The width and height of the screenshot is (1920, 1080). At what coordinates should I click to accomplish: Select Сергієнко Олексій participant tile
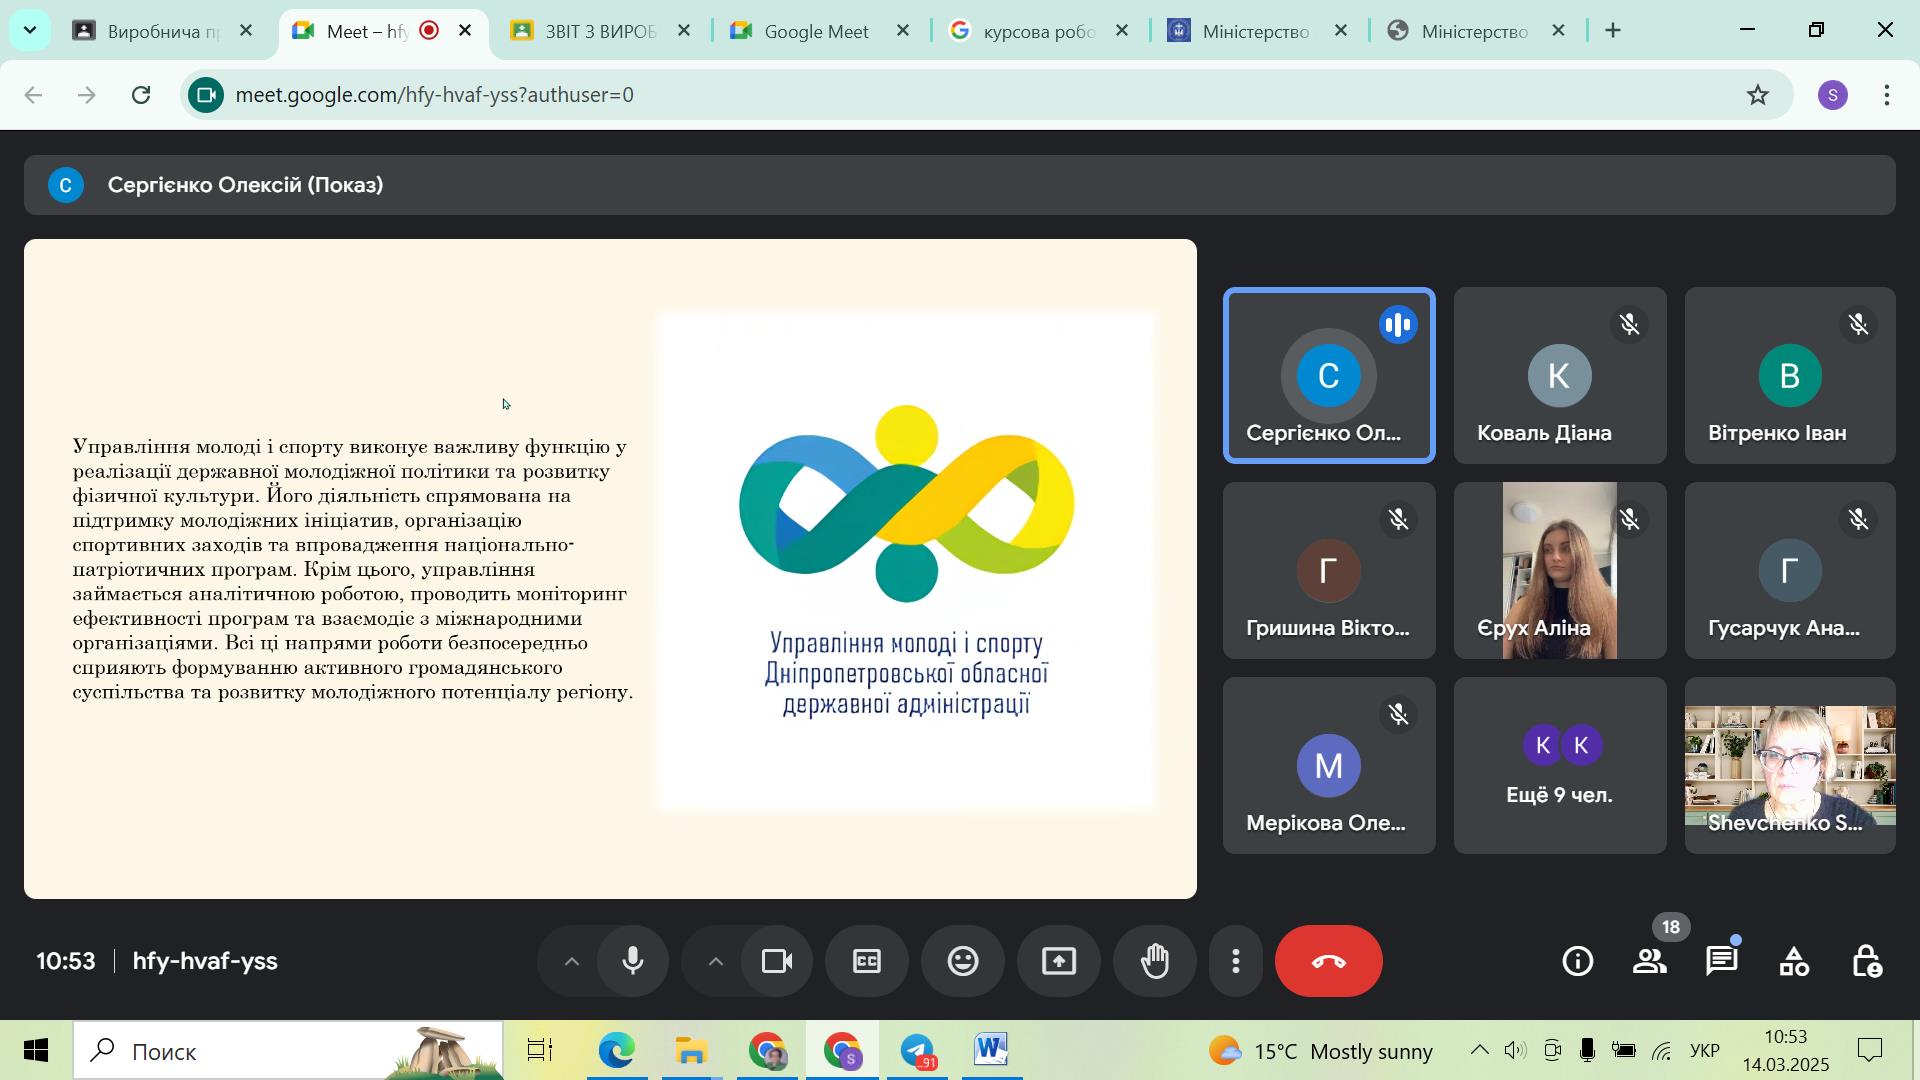(1329, 375)
